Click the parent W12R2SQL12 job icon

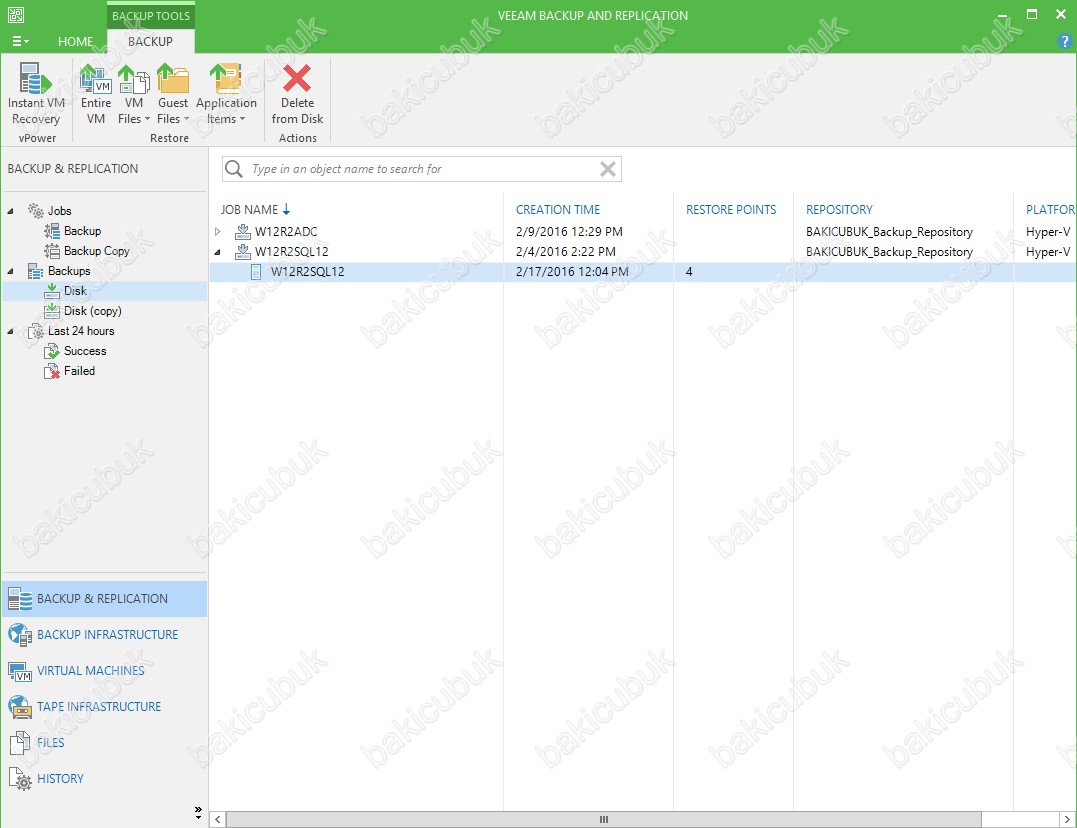coord(243,251)
